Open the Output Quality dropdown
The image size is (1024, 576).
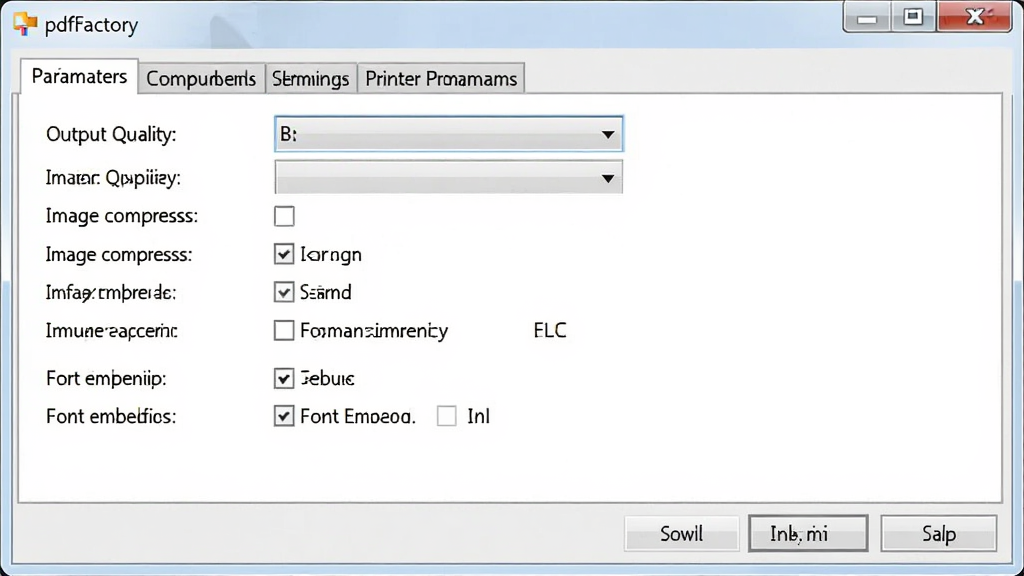point(449,134)
